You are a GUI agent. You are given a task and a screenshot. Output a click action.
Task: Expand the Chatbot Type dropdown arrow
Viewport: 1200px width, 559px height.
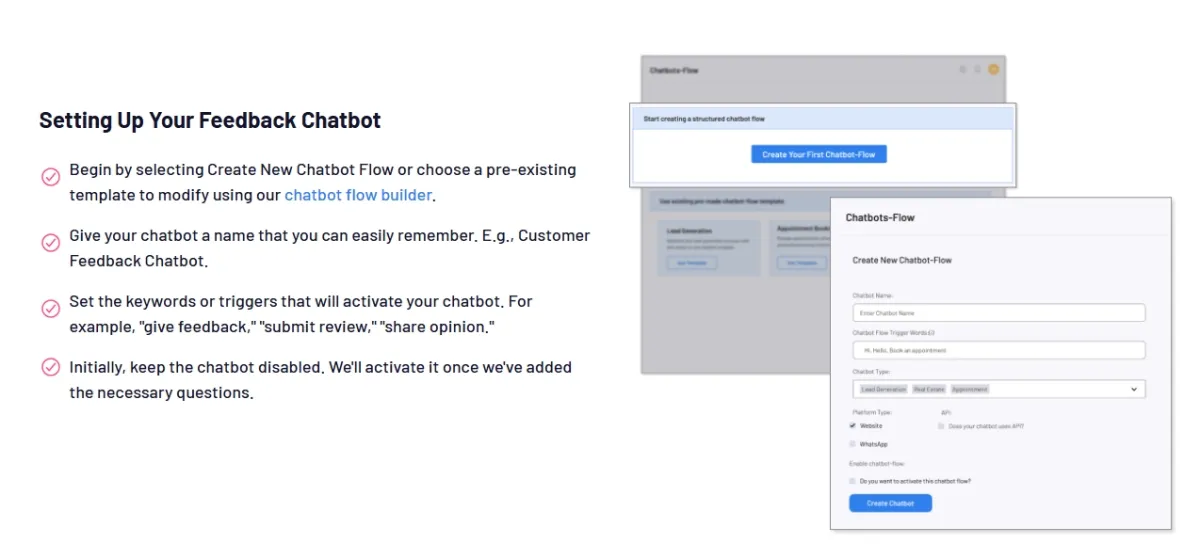1134,389
